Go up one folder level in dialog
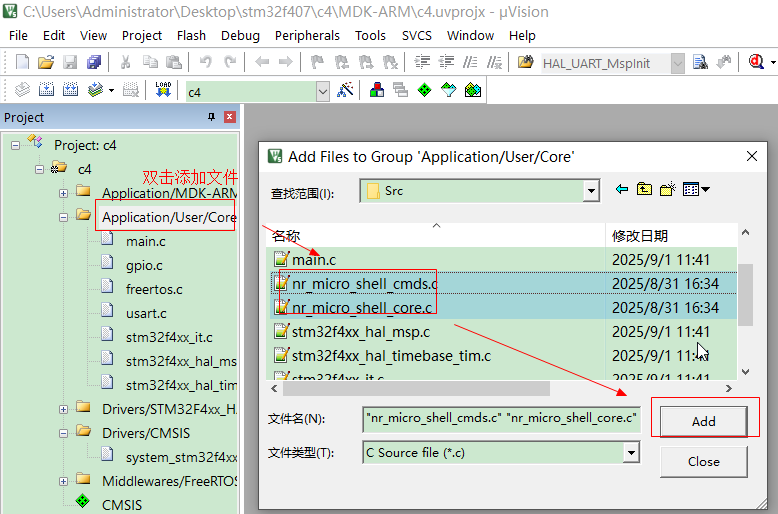Viewport: 778px width, 514px height. 645,189
